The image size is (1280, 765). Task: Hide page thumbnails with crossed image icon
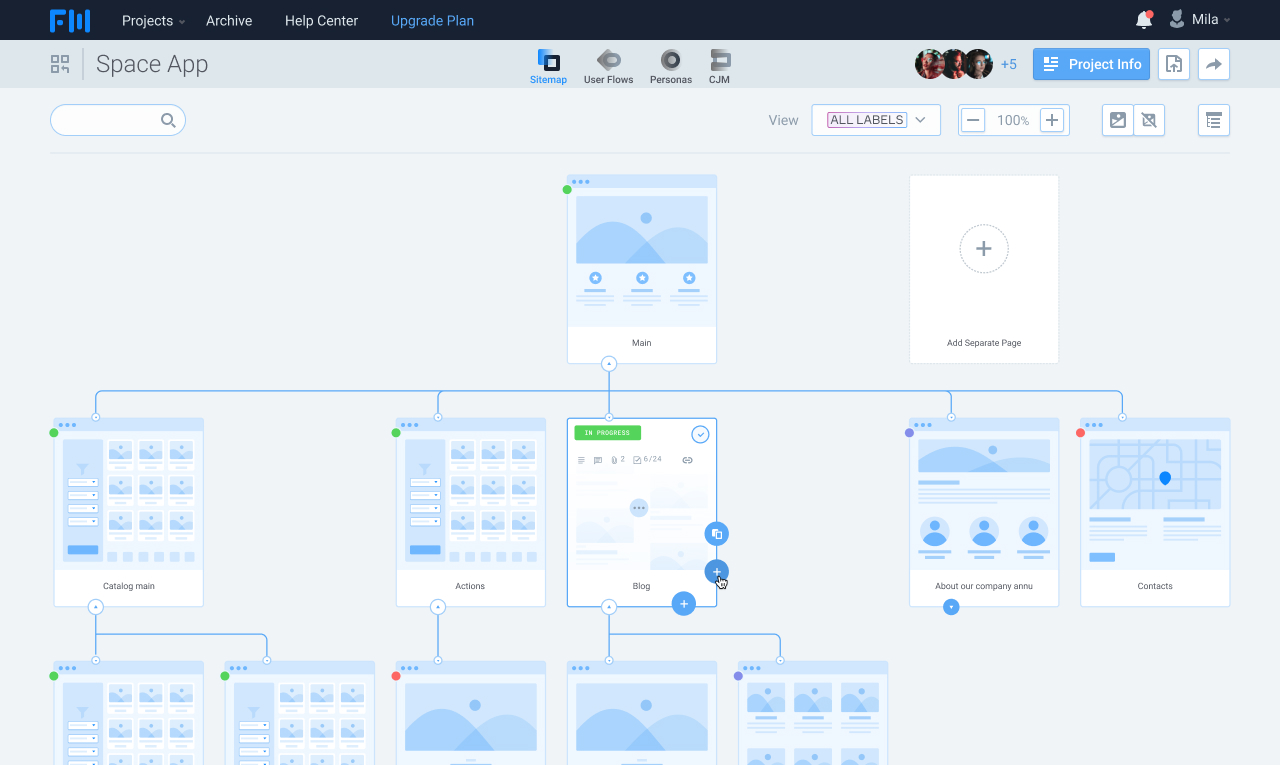[x=1149, y=120]
